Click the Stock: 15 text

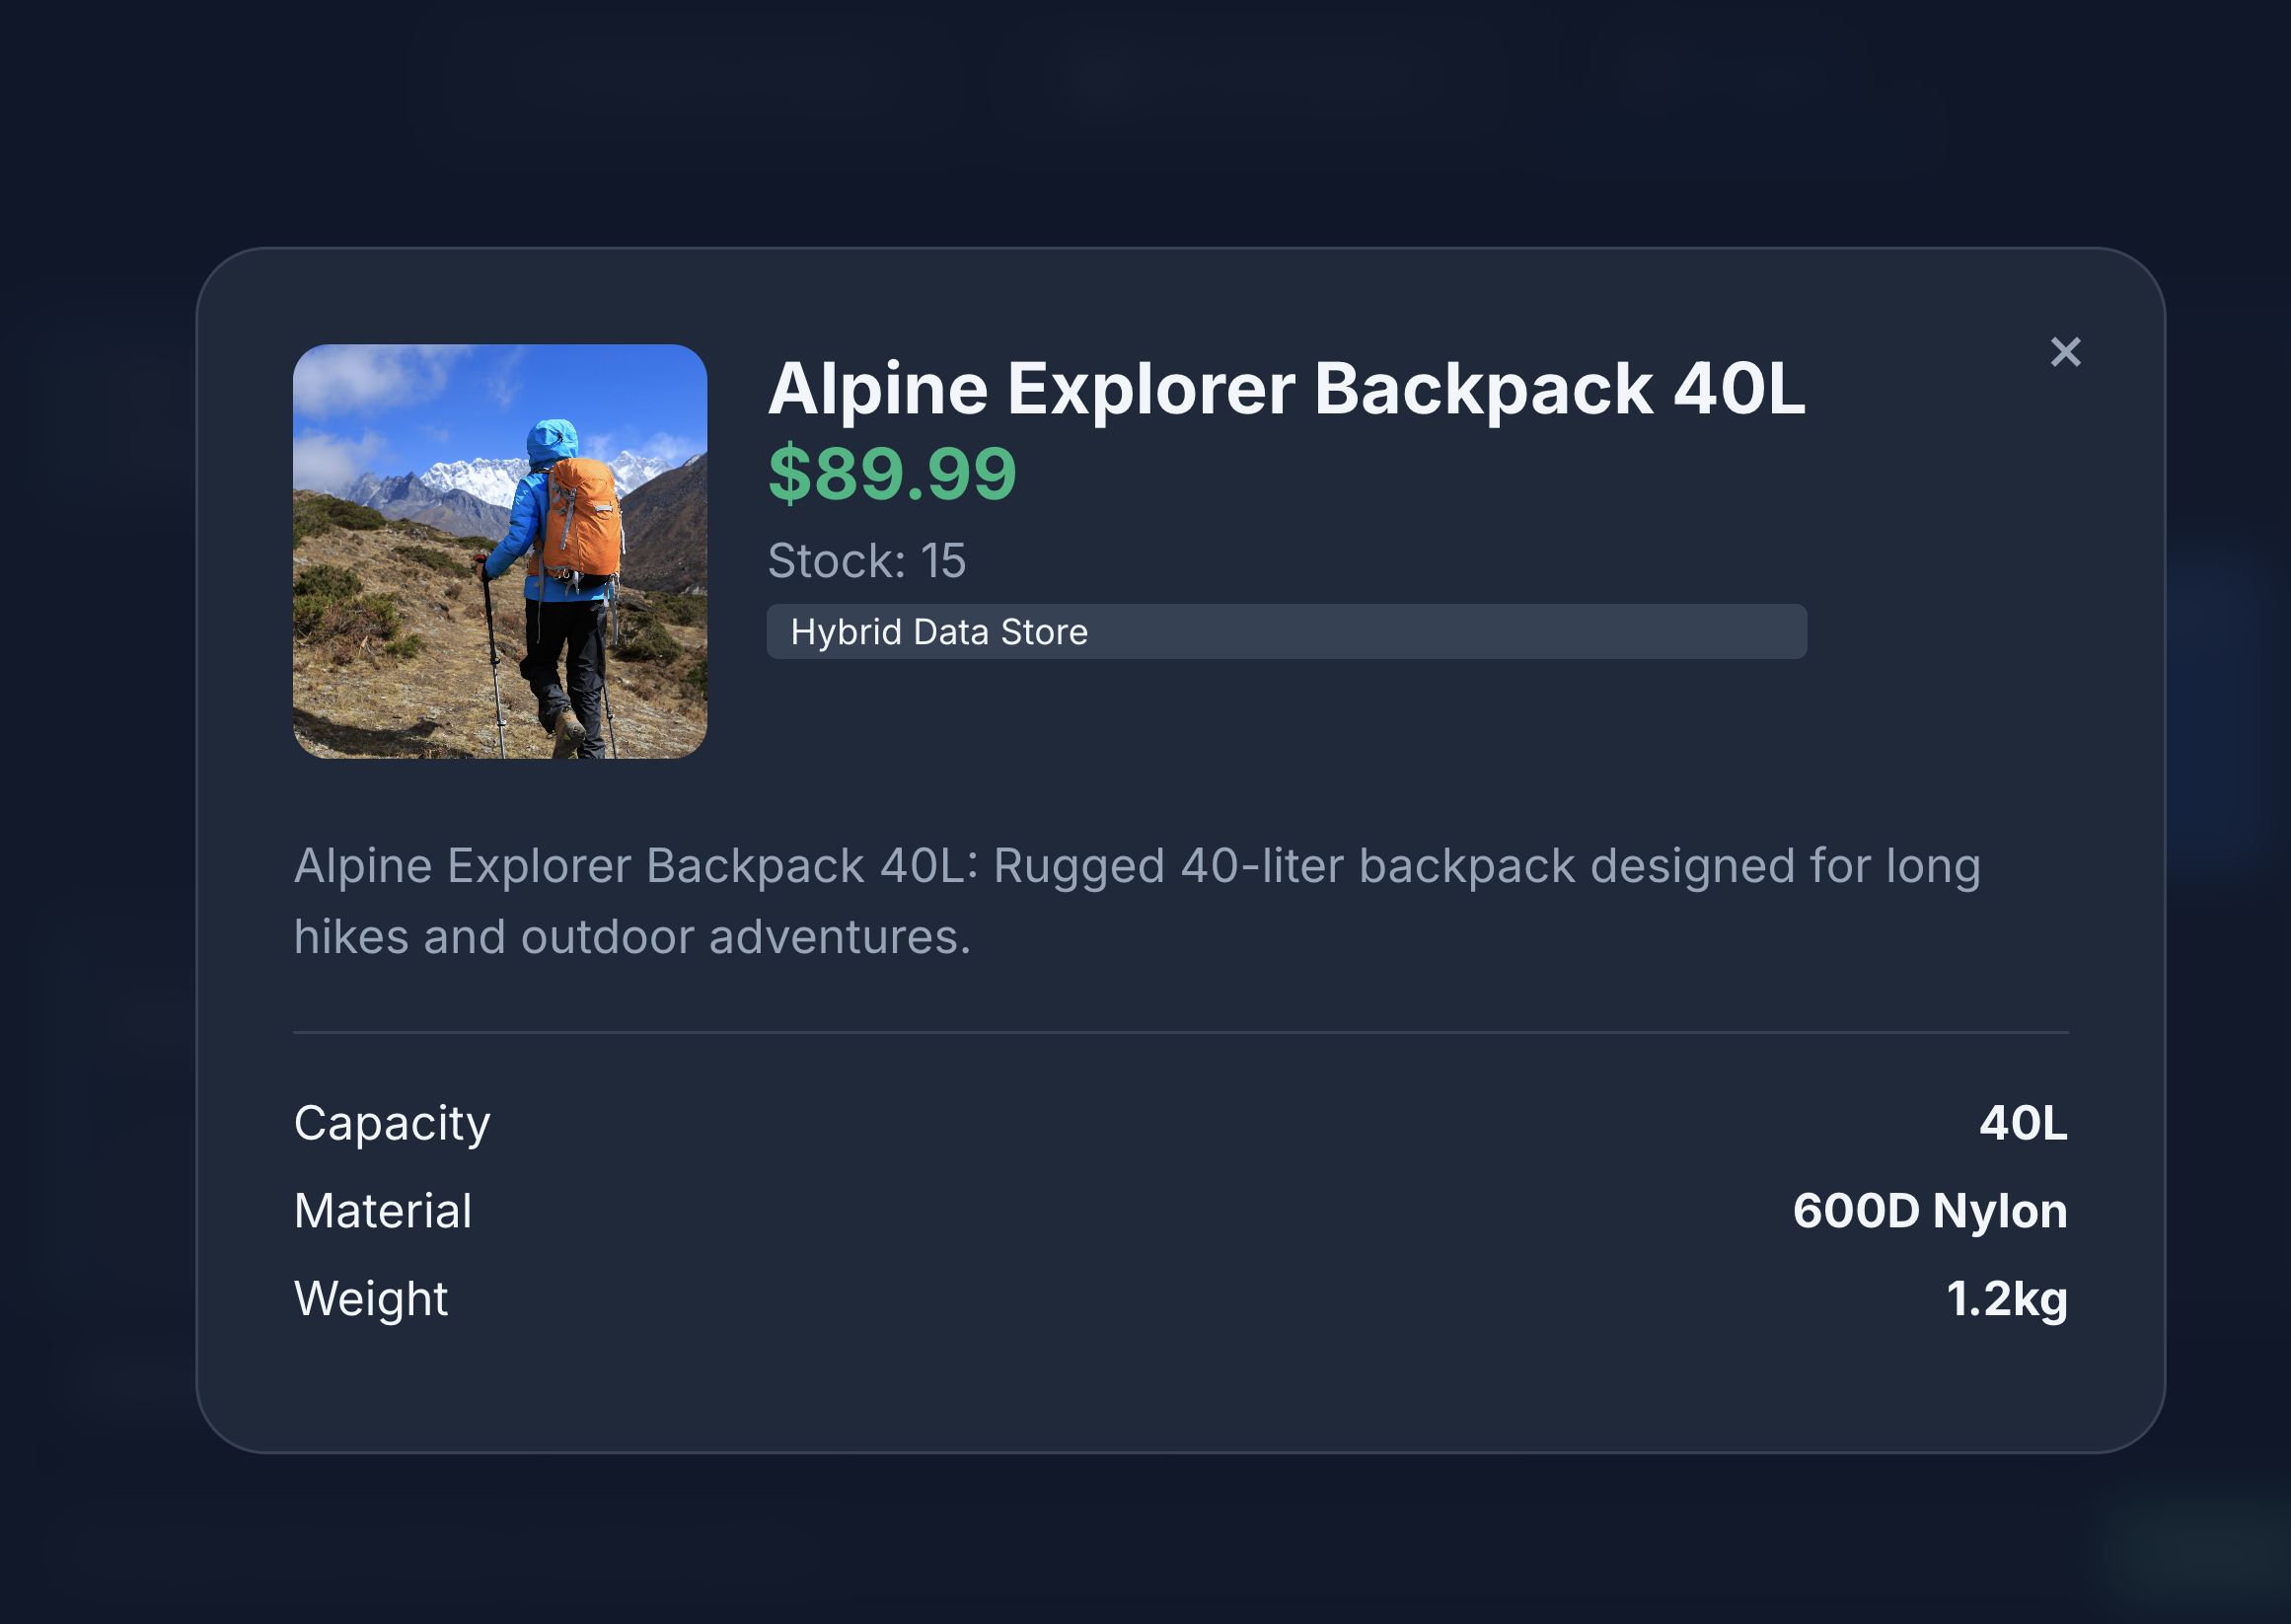[866, 561]
